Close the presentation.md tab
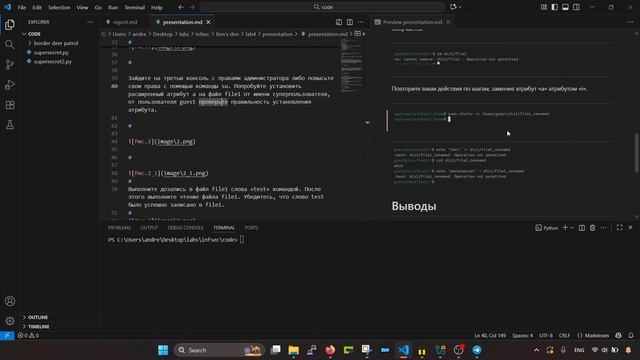 (x=209, y=22)
